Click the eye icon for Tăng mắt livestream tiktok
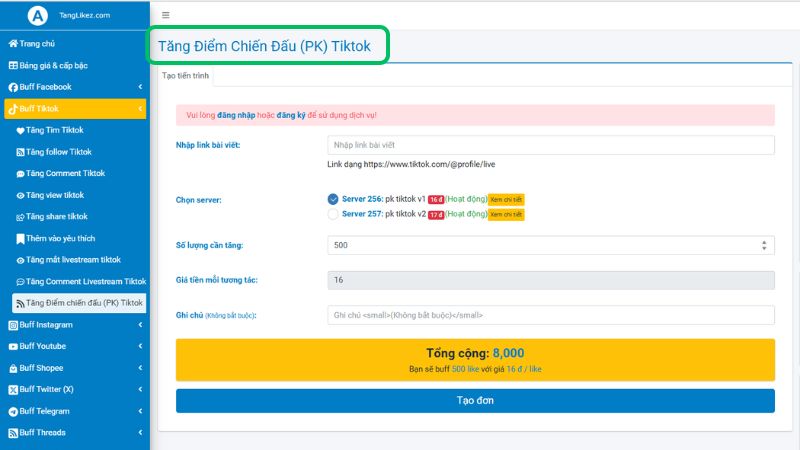Viewport: 800px width, 450px height. pyautogui.click(x=20, y=260)
